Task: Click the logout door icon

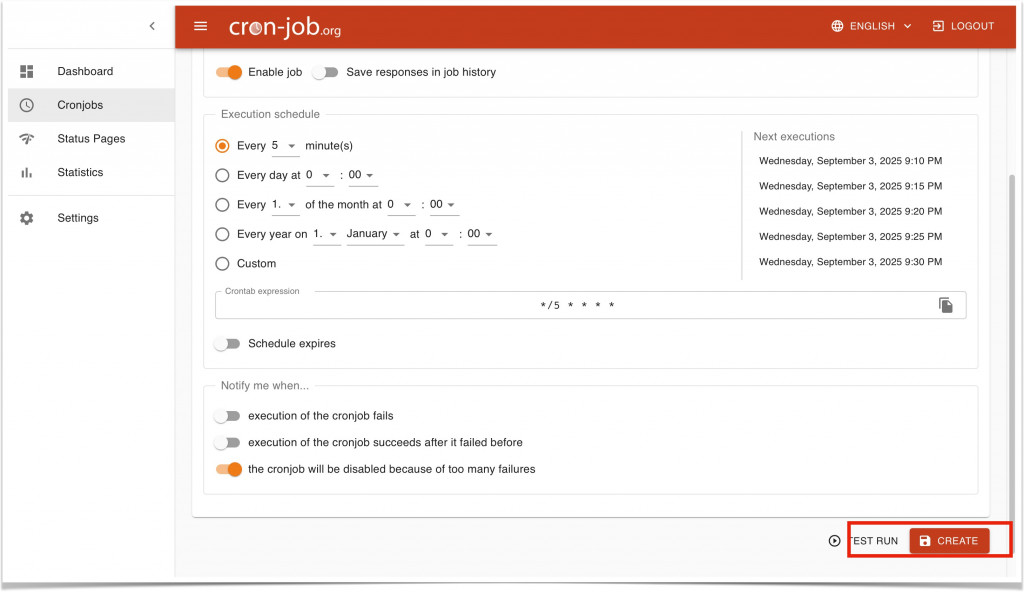Action: click(x=938, y=26)
